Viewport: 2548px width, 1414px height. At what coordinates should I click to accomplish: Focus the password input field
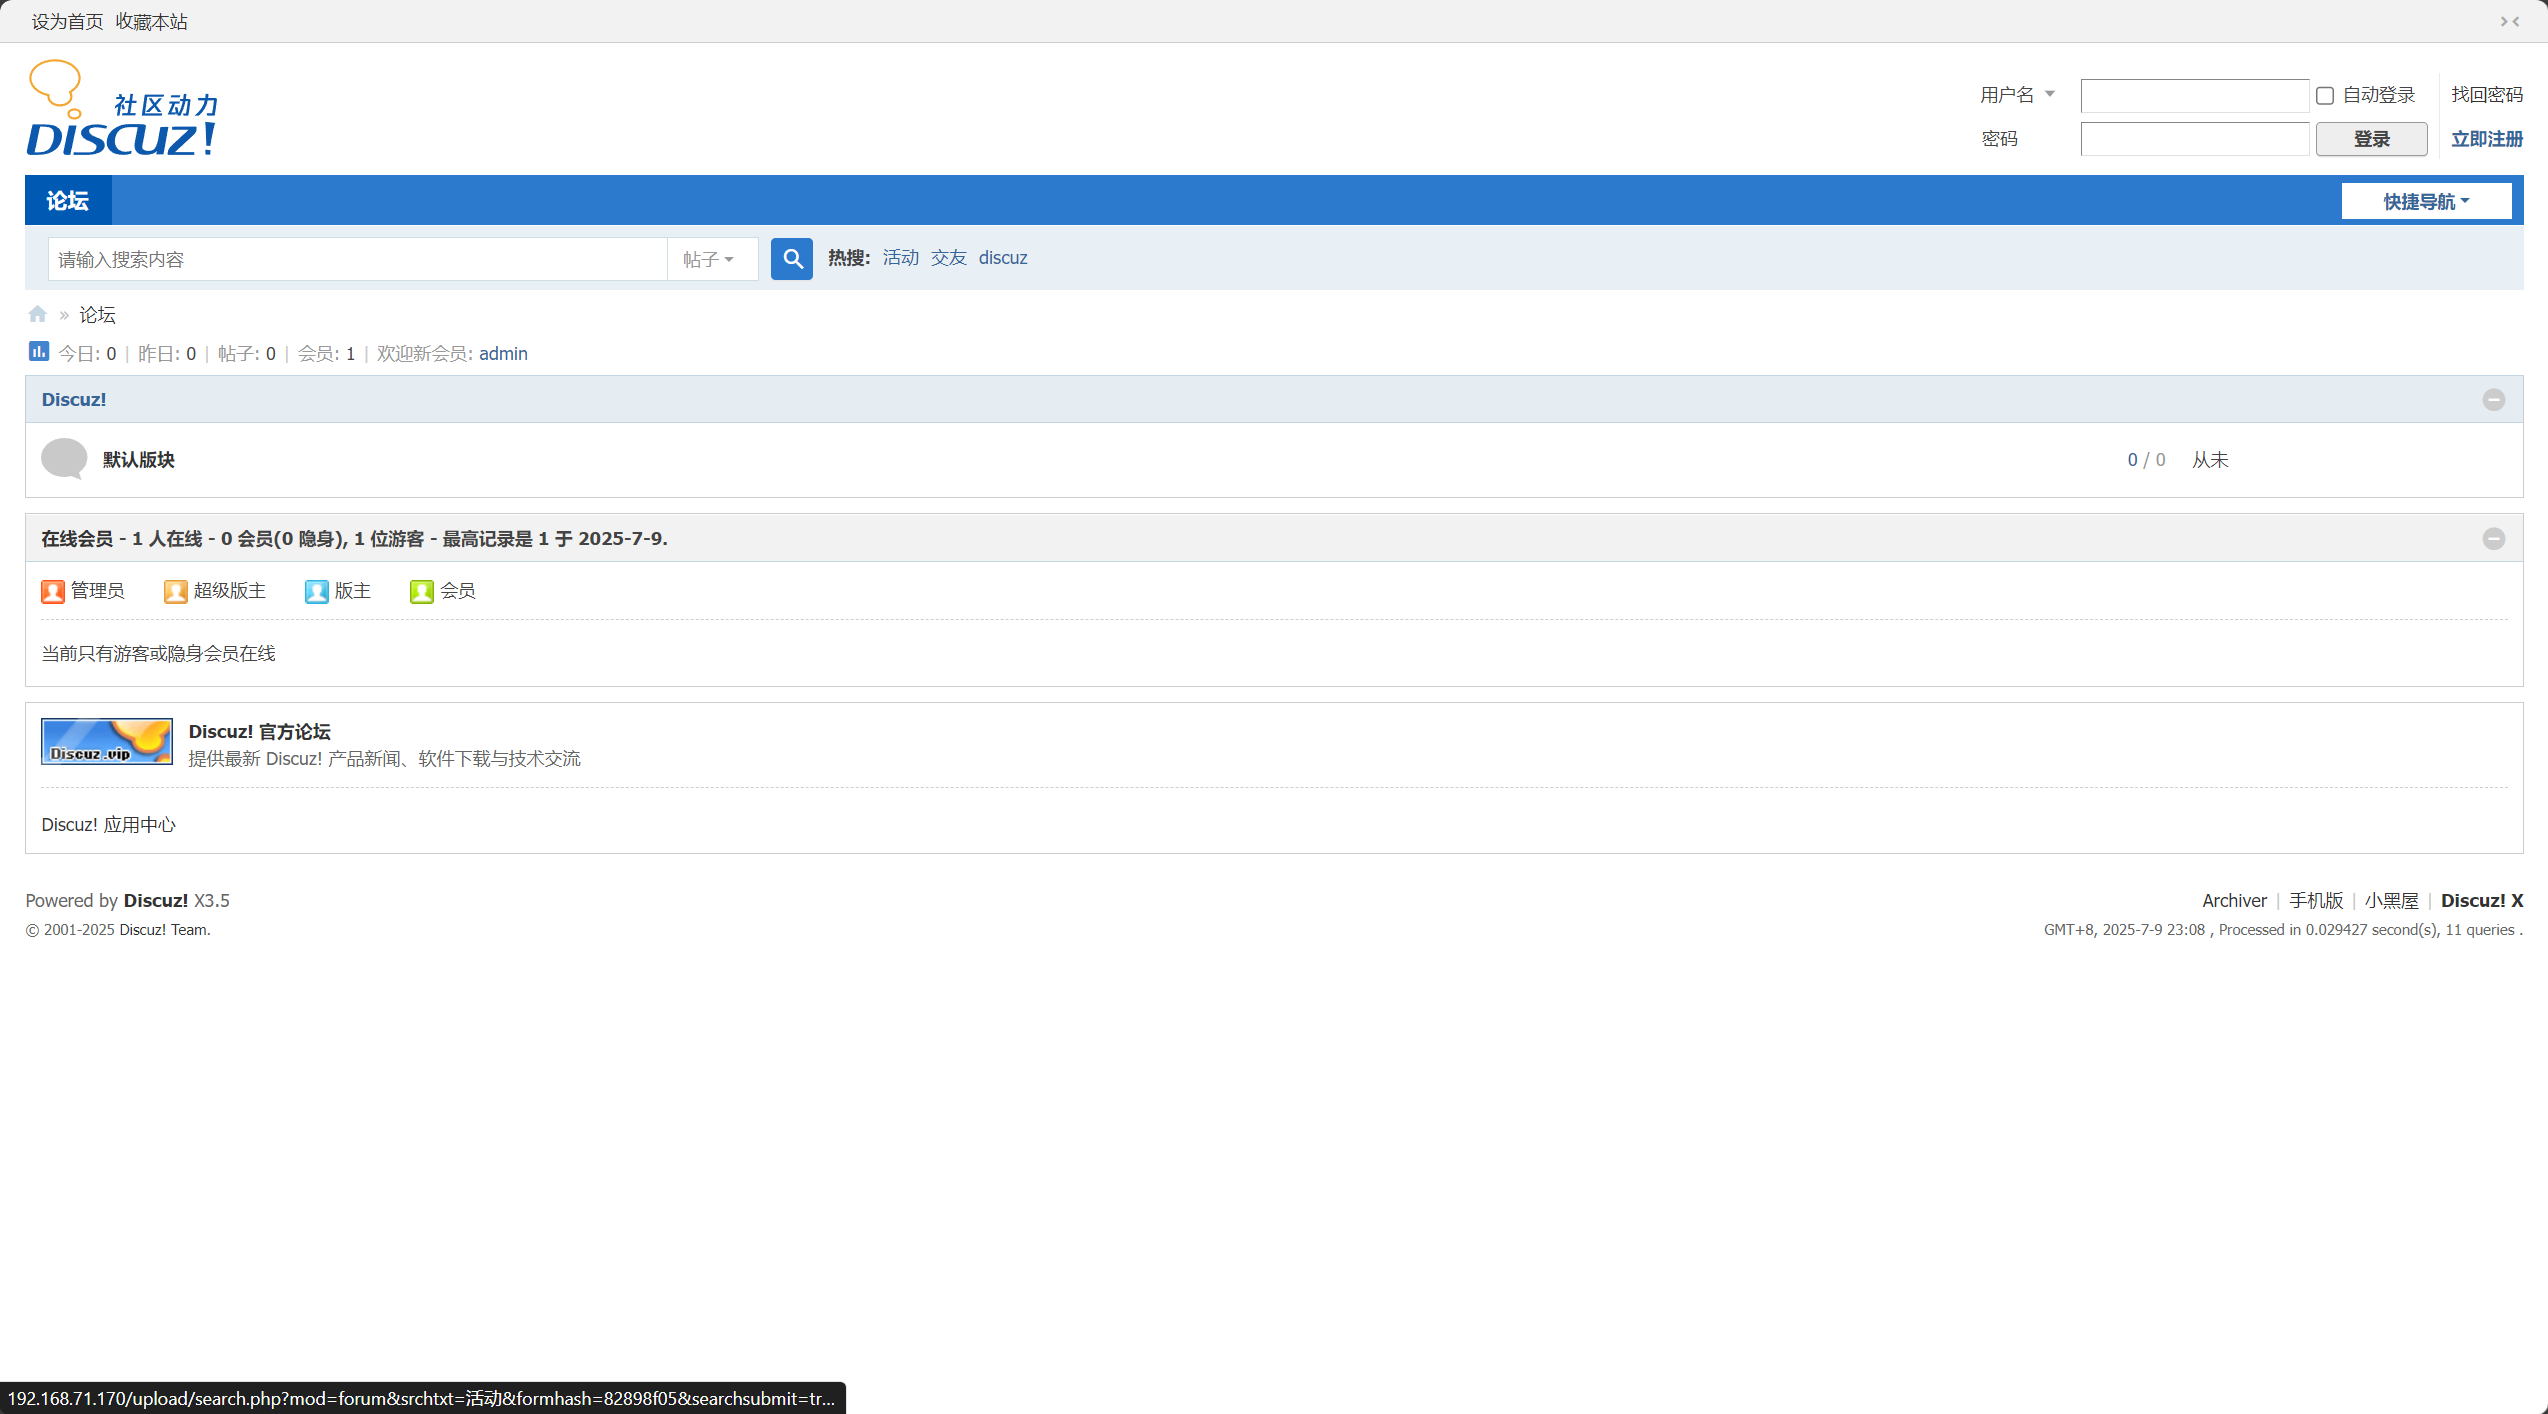coord(2194,139)
